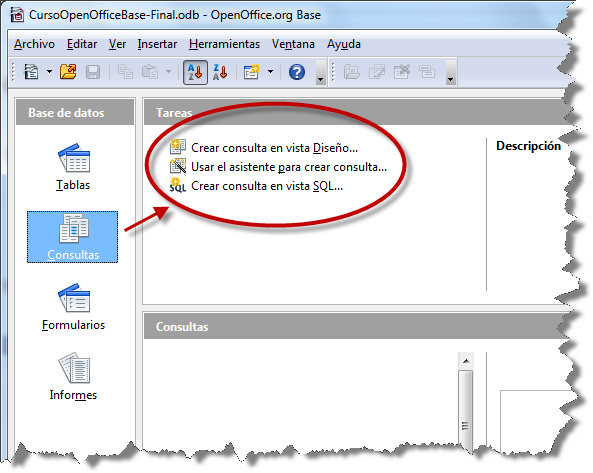Click Crear consulta en vista Diseño link
The width and height of the screenshot is (593, 473).
click(274, 148)
